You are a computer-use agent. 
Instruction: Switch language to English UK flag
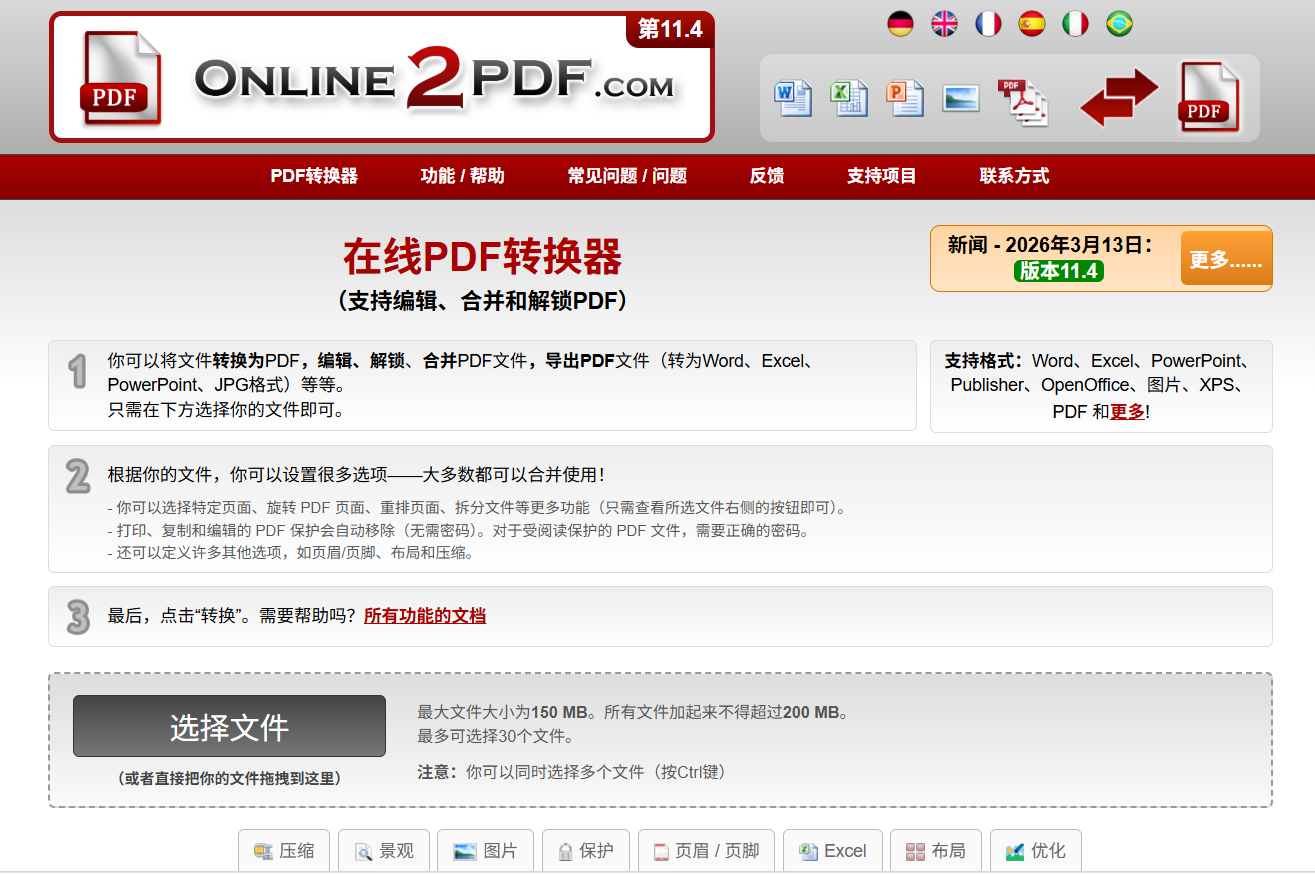pos(945,24)
